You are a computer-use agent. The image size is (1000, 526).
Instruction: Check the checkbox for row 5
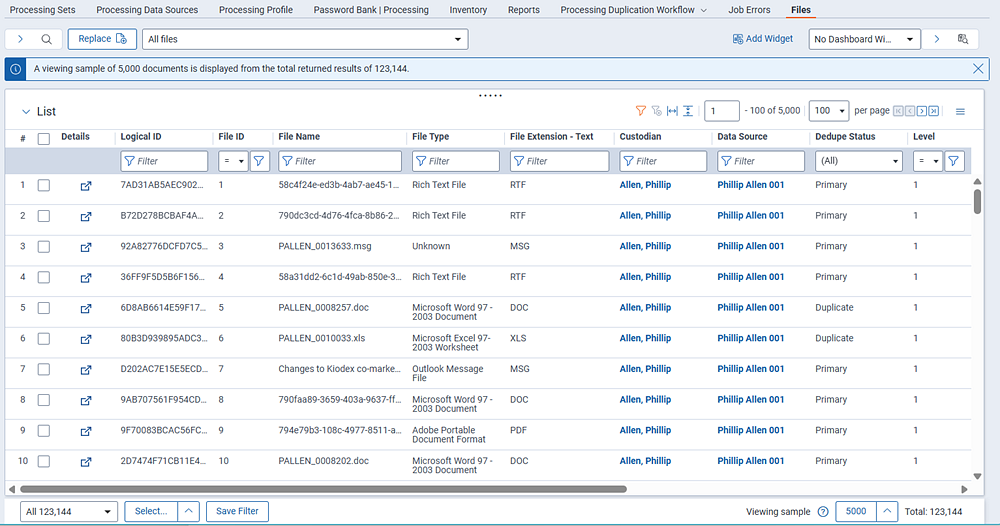[43, 308]
